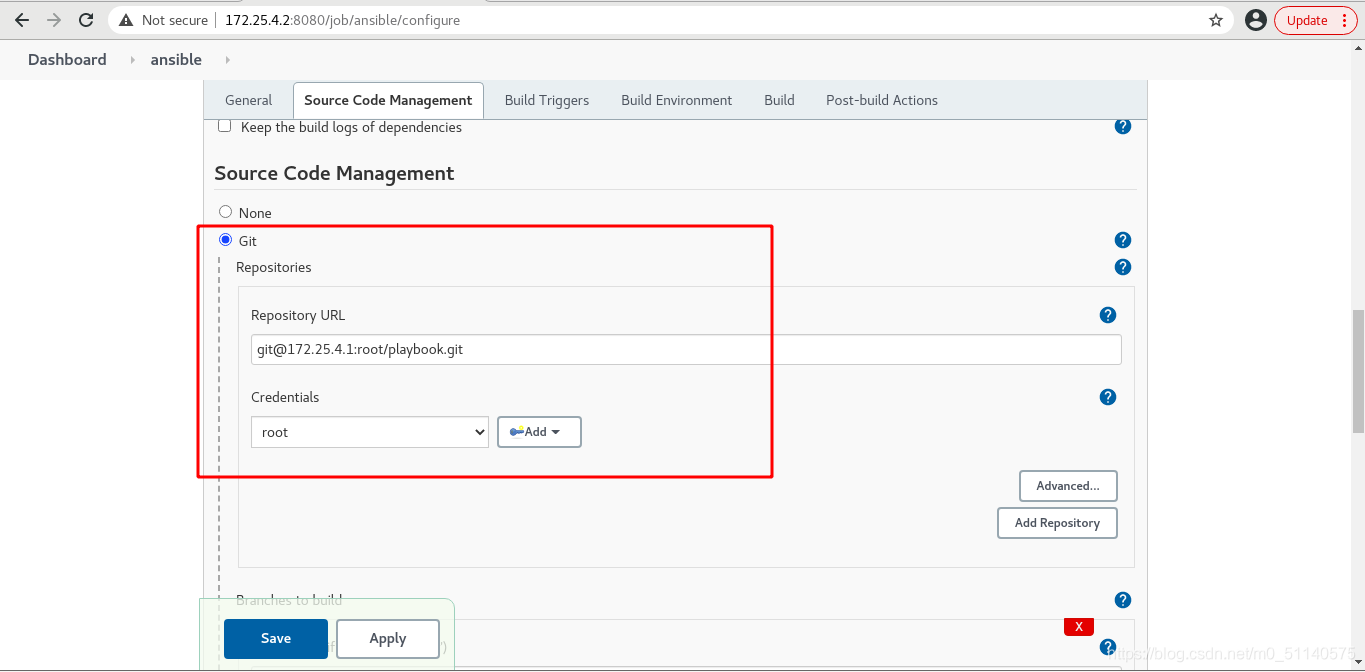
Task: Open help for Keep the build logs option
Action: click(x=1123, y=127)
